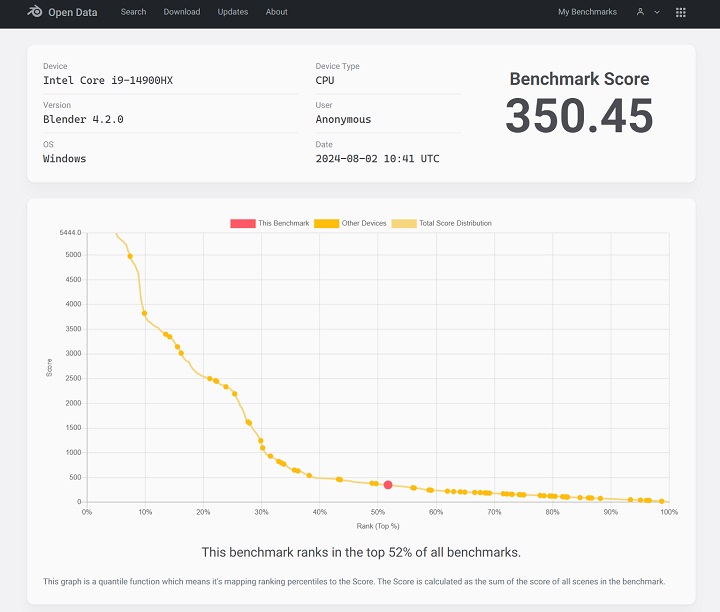Select the Anonymous user value
Screen dimensions: 720x612
[343, 119]
